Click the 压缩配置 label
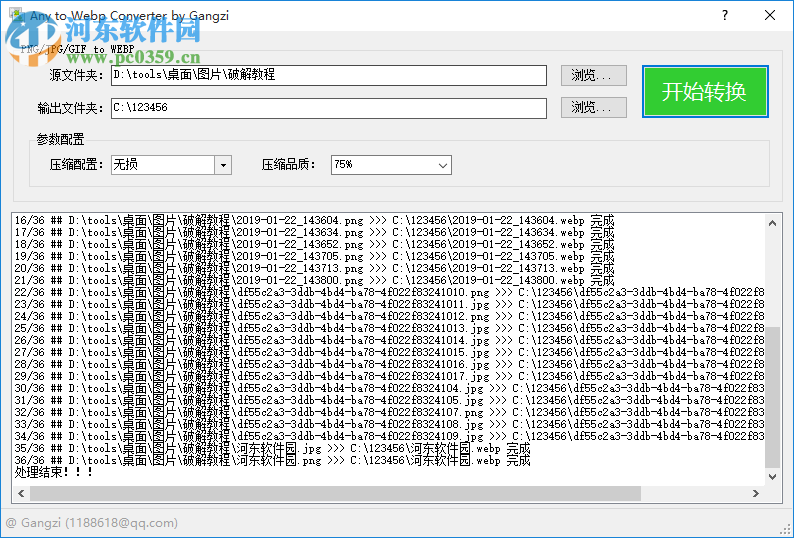Image resolution: width=794 pixels, height=538 pixels. click(76, 165)
